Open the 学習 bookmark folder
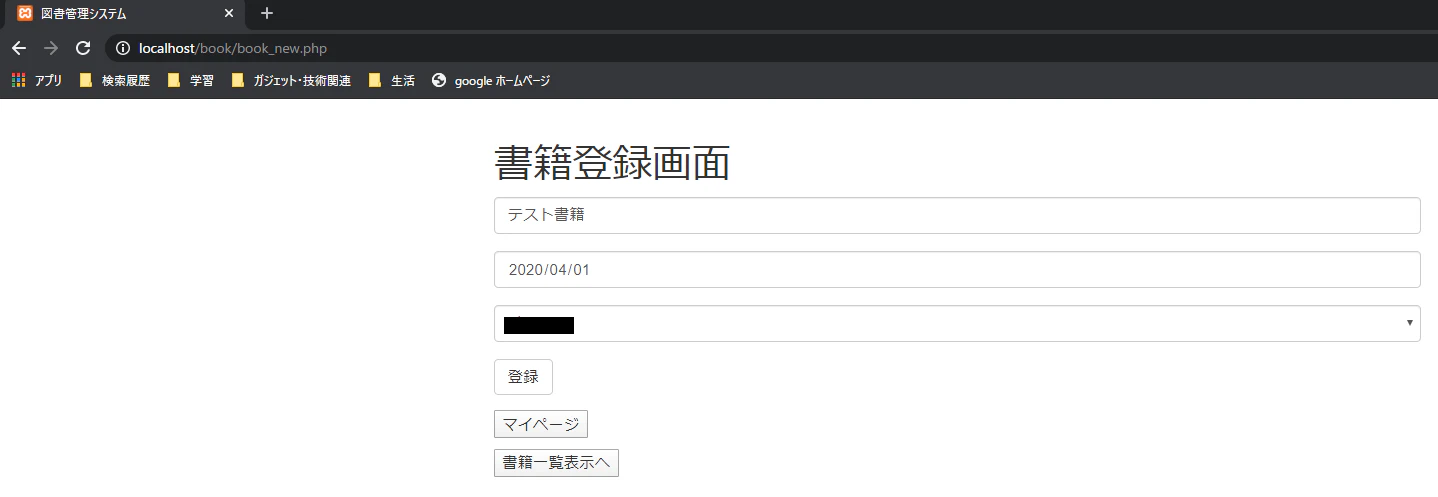Image resolution: width=1438 pixels, height=497 pixels. click(x=191, y=81)
